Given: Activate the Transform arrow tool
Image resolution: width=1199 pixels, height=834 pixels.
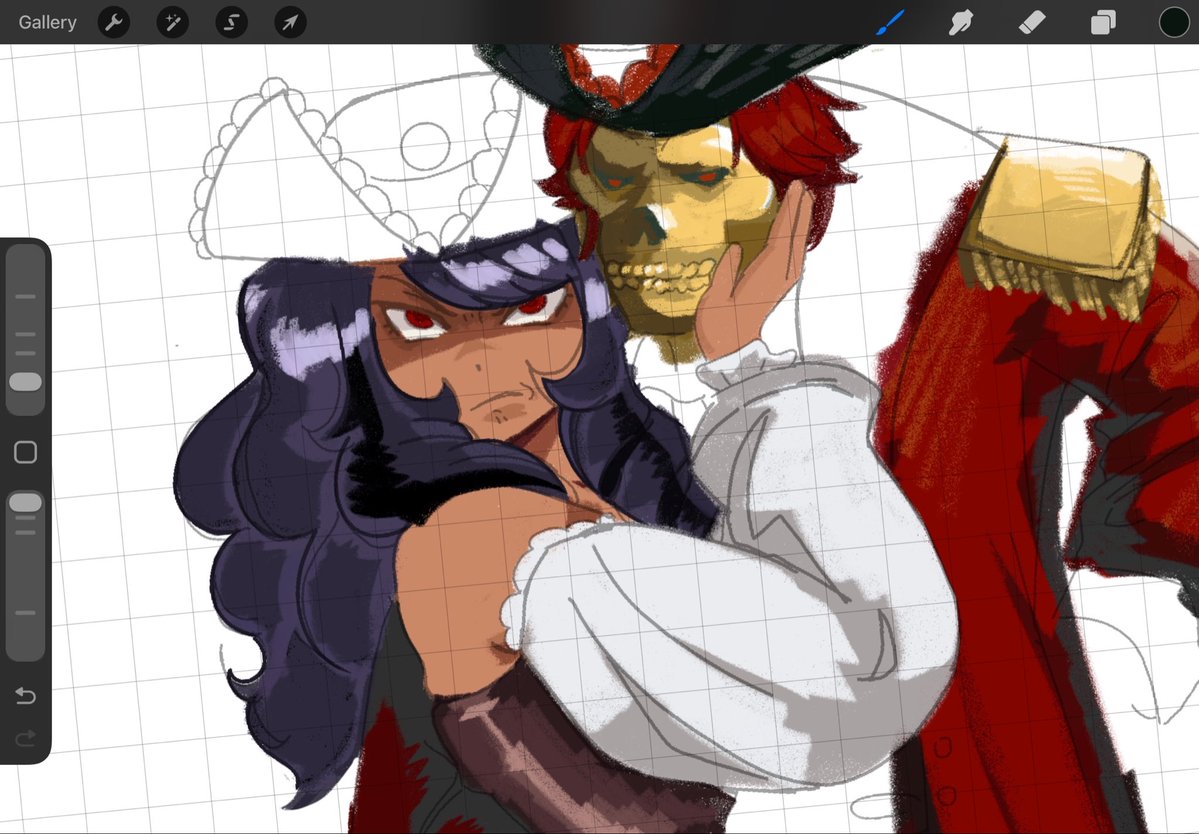Looking at the screenshot, I should click(291, 22).
